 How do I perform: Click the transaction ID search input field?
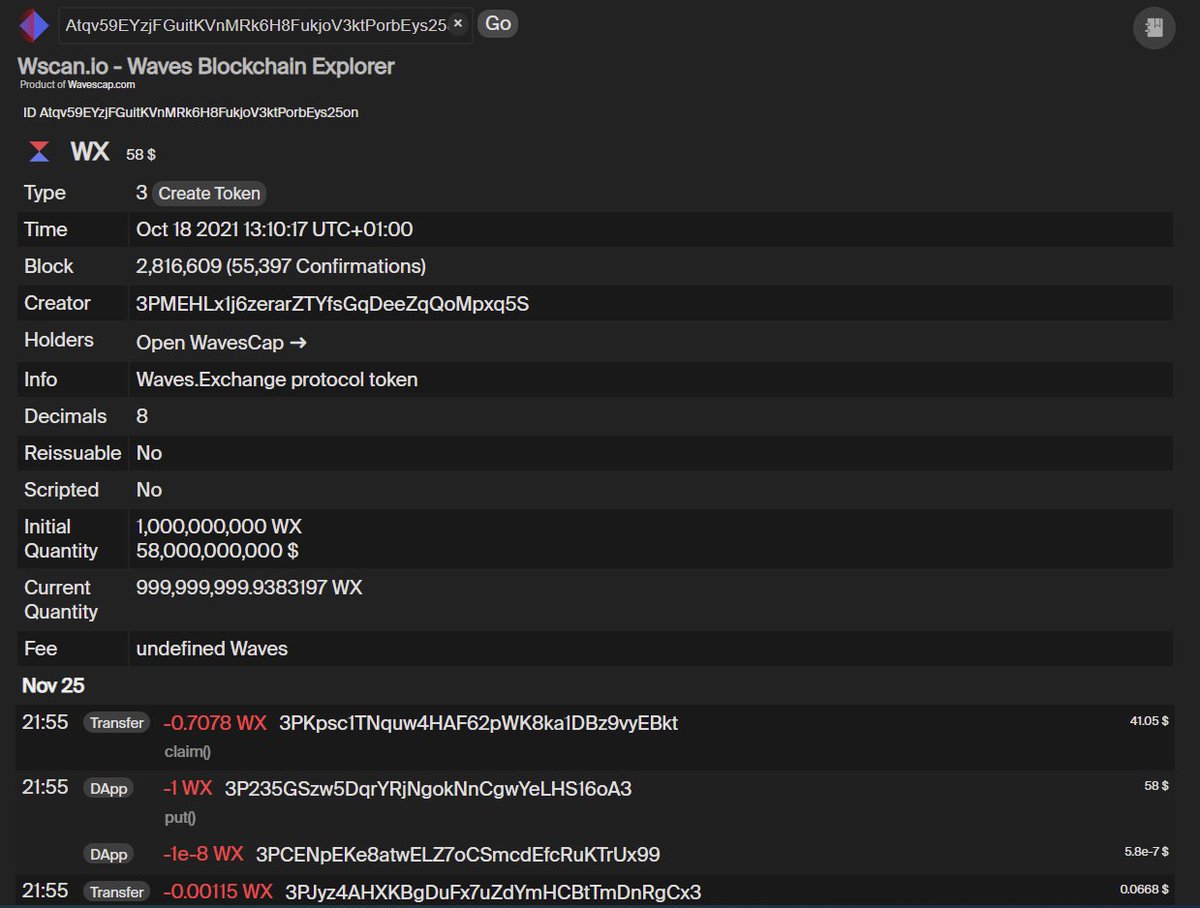263,24
